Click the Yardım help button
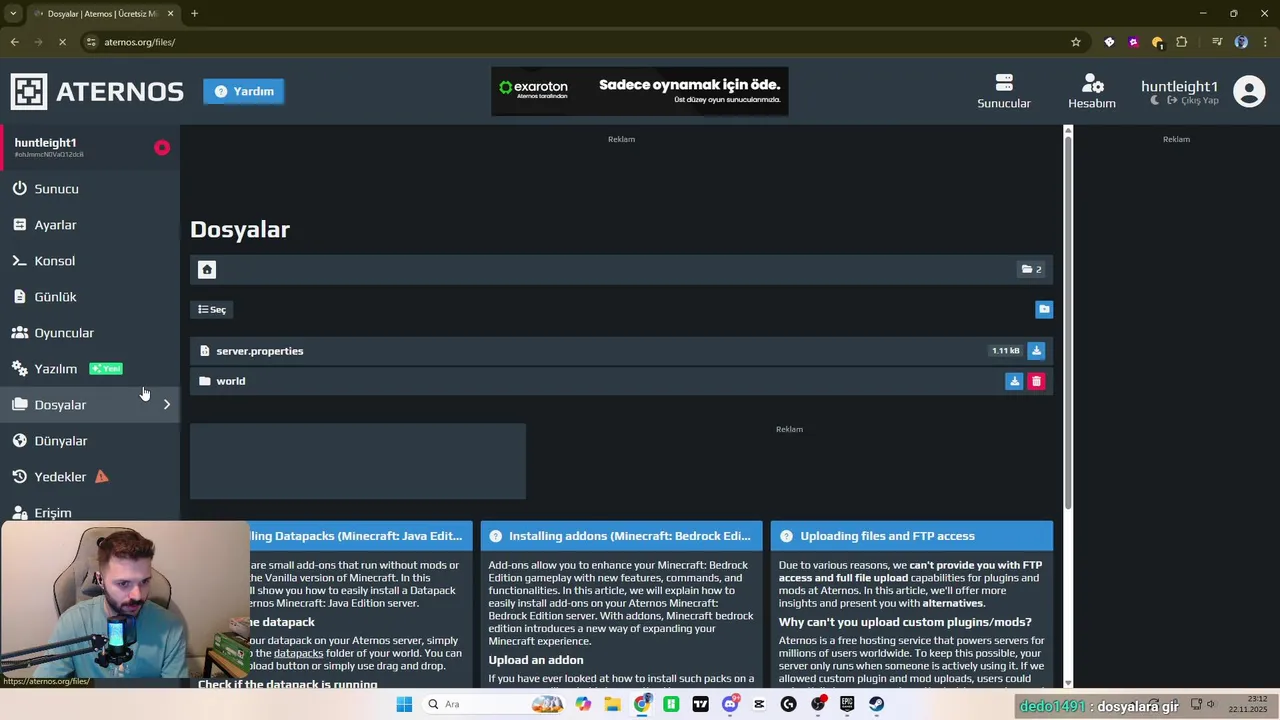This screenshot has width=1280, height=720. click(x=243, y=91)
